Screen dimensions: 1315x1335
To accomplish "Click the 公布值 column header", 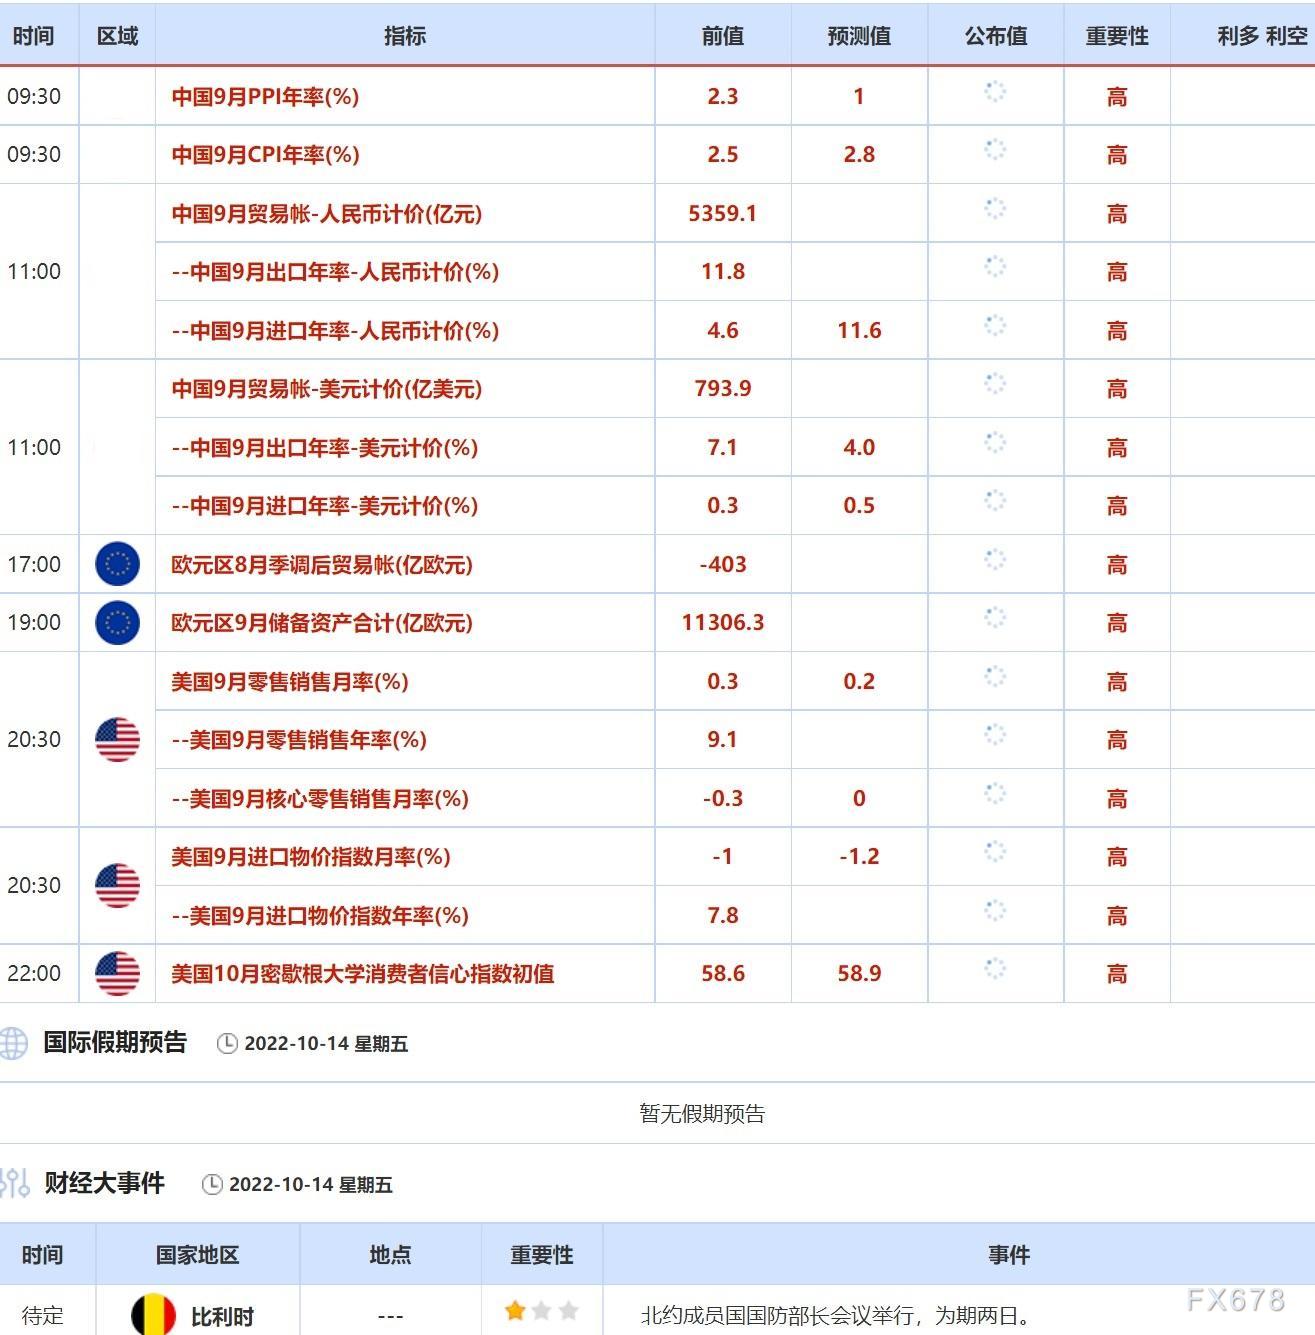I will (996, 36).
